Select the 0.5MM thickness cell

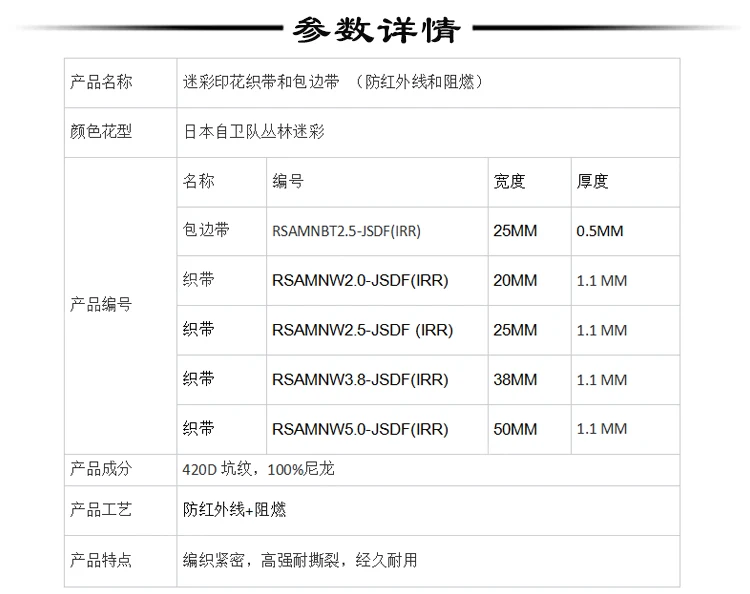coord(600,231)
